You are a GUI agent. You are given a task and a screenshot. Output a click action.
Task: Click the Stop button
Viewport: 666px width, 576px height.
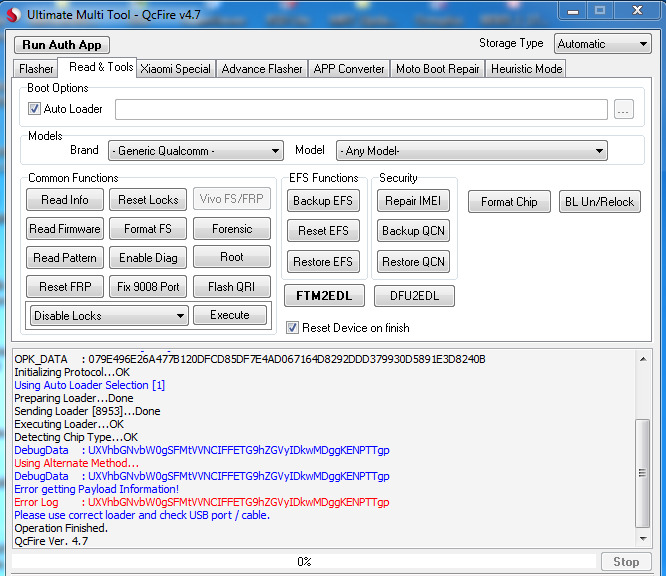tap(626, 562)
